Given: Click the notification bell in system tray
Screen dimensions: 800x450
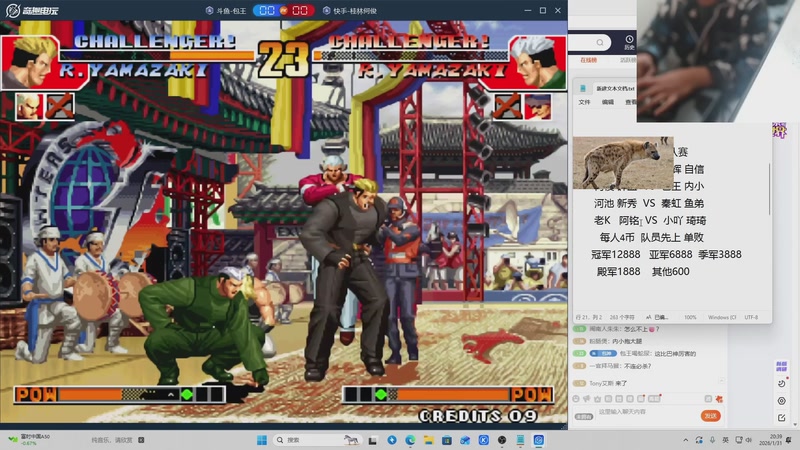Looking at the screenshot, I should (x=789, y=440).
